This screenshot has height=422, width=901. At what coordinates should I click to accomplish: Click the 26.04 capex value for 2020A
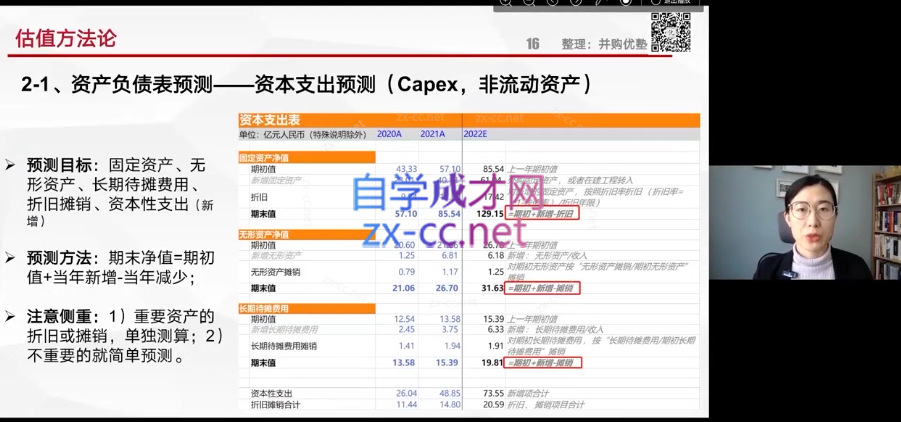[406, 394]
